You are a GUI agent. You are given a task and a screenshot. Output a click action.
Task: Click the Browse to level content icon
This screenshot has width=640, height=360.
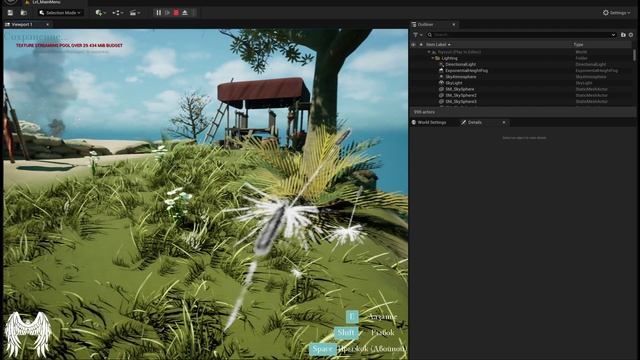click(24, 13)
